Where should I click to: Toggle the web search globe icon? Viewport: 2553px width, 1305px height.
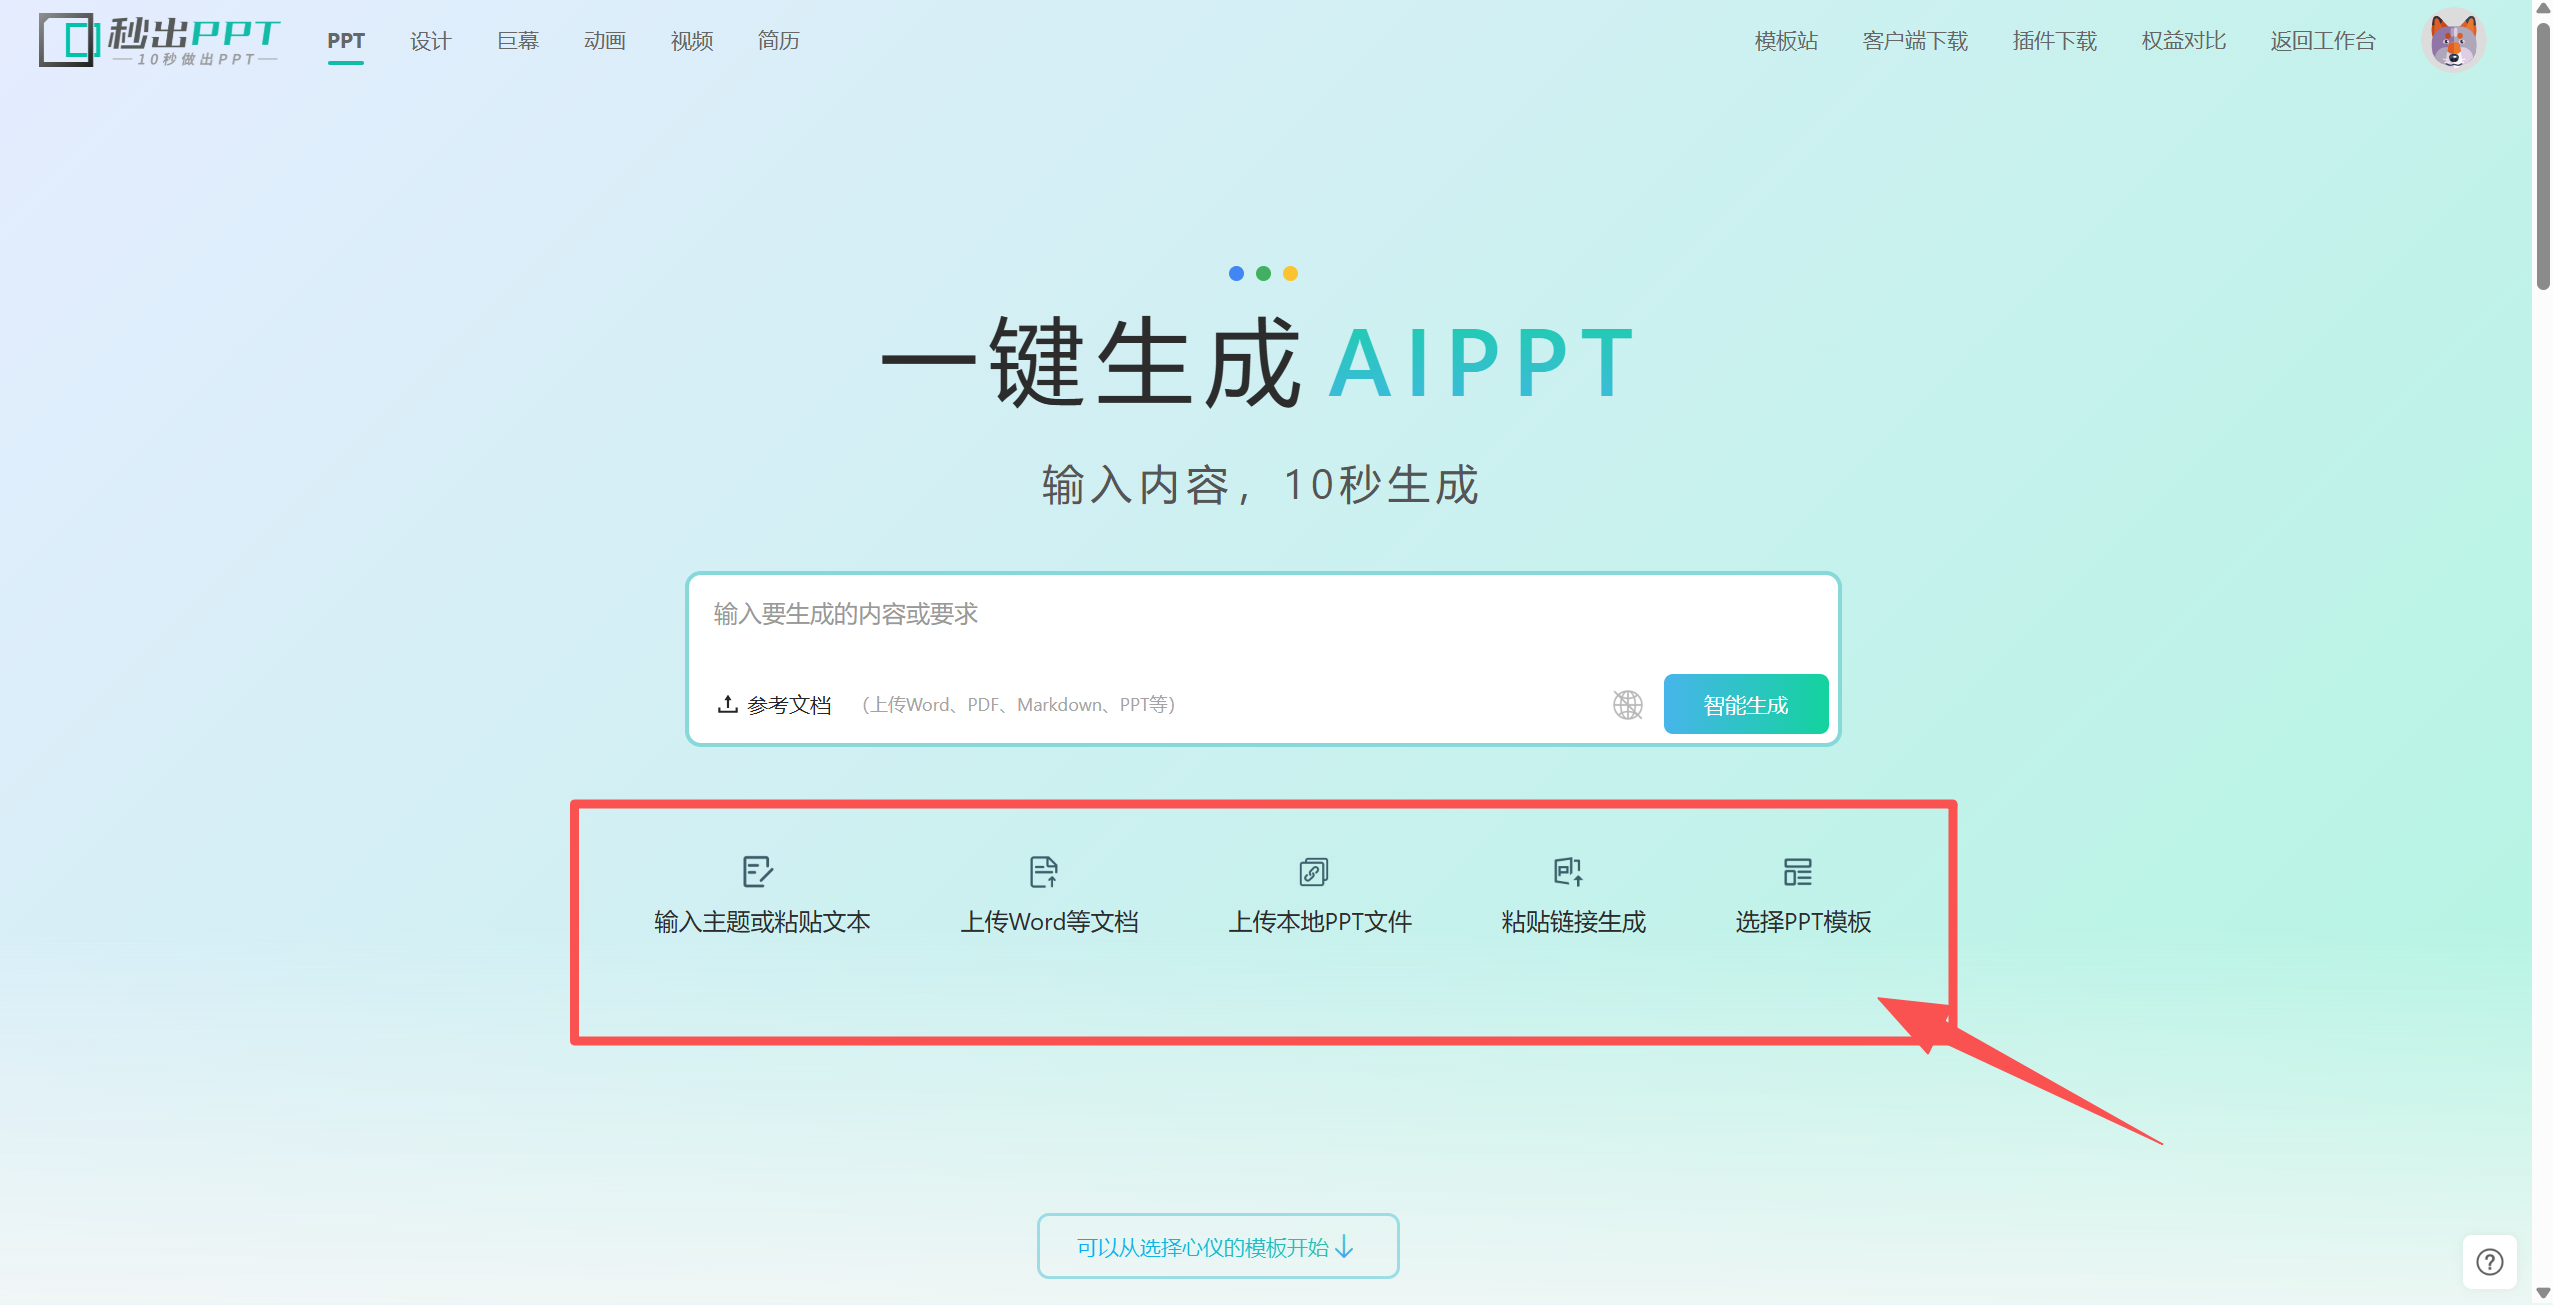click(x=1627, y=705)
